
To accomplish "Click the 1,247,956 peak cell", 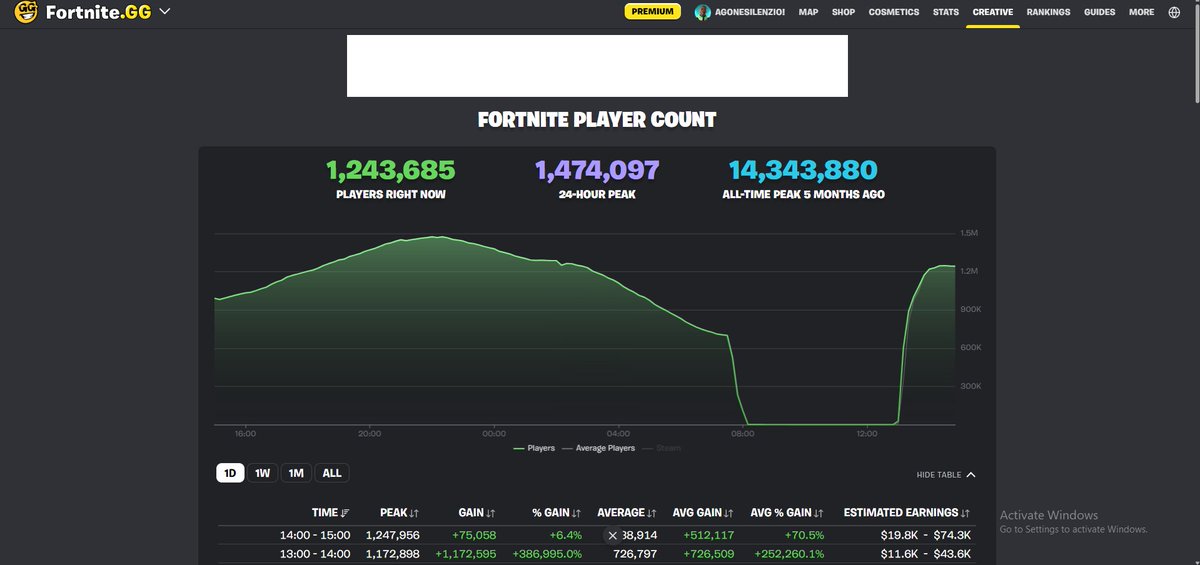I will point(393,535).
